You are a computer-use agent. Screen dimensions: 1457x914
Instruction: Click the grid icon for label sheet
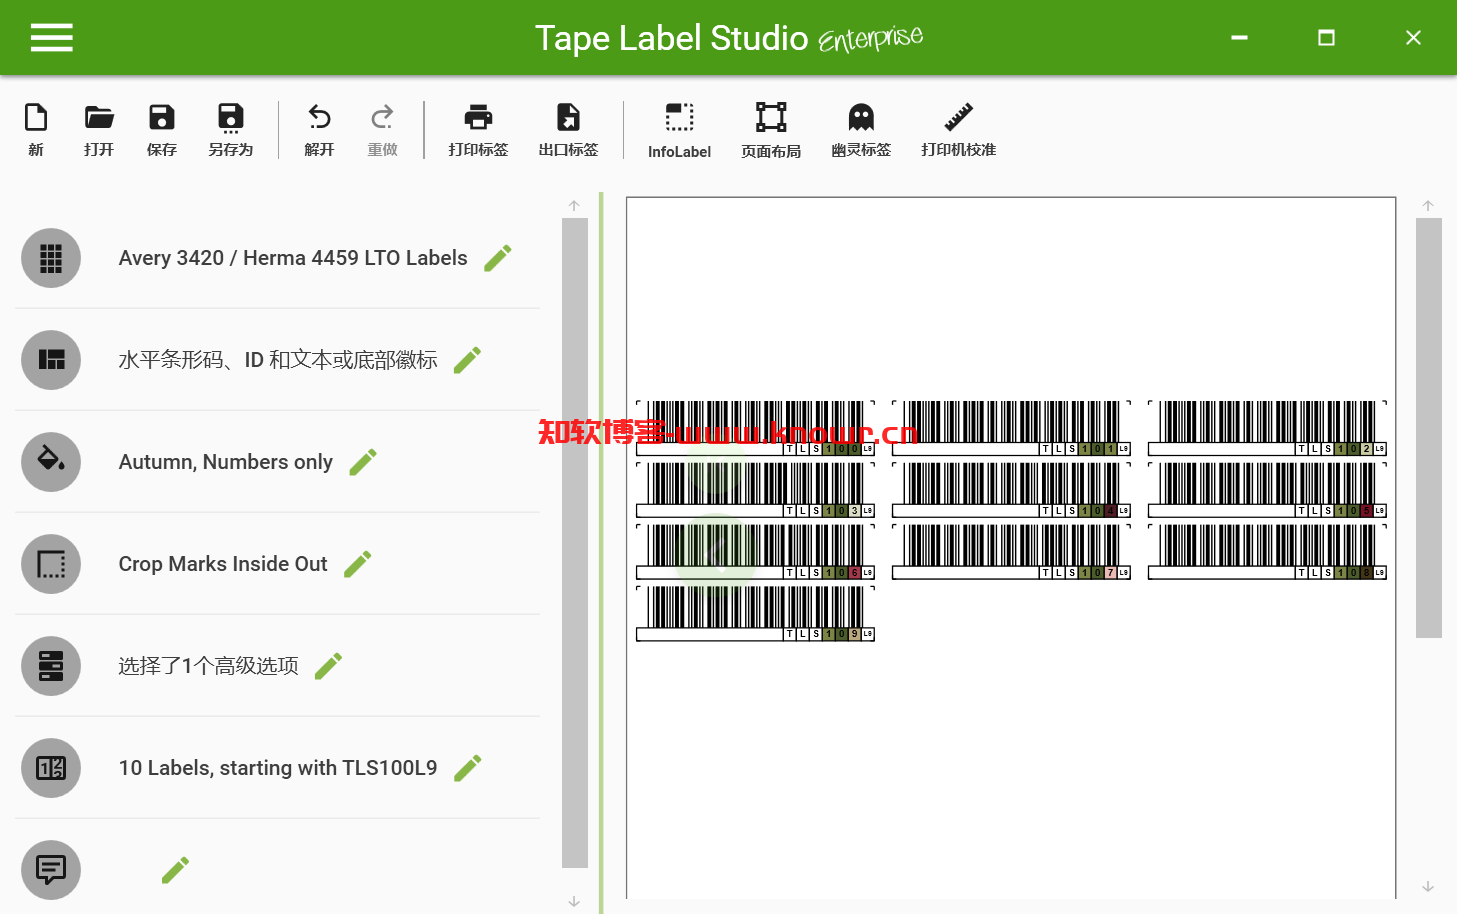[51, 258]
